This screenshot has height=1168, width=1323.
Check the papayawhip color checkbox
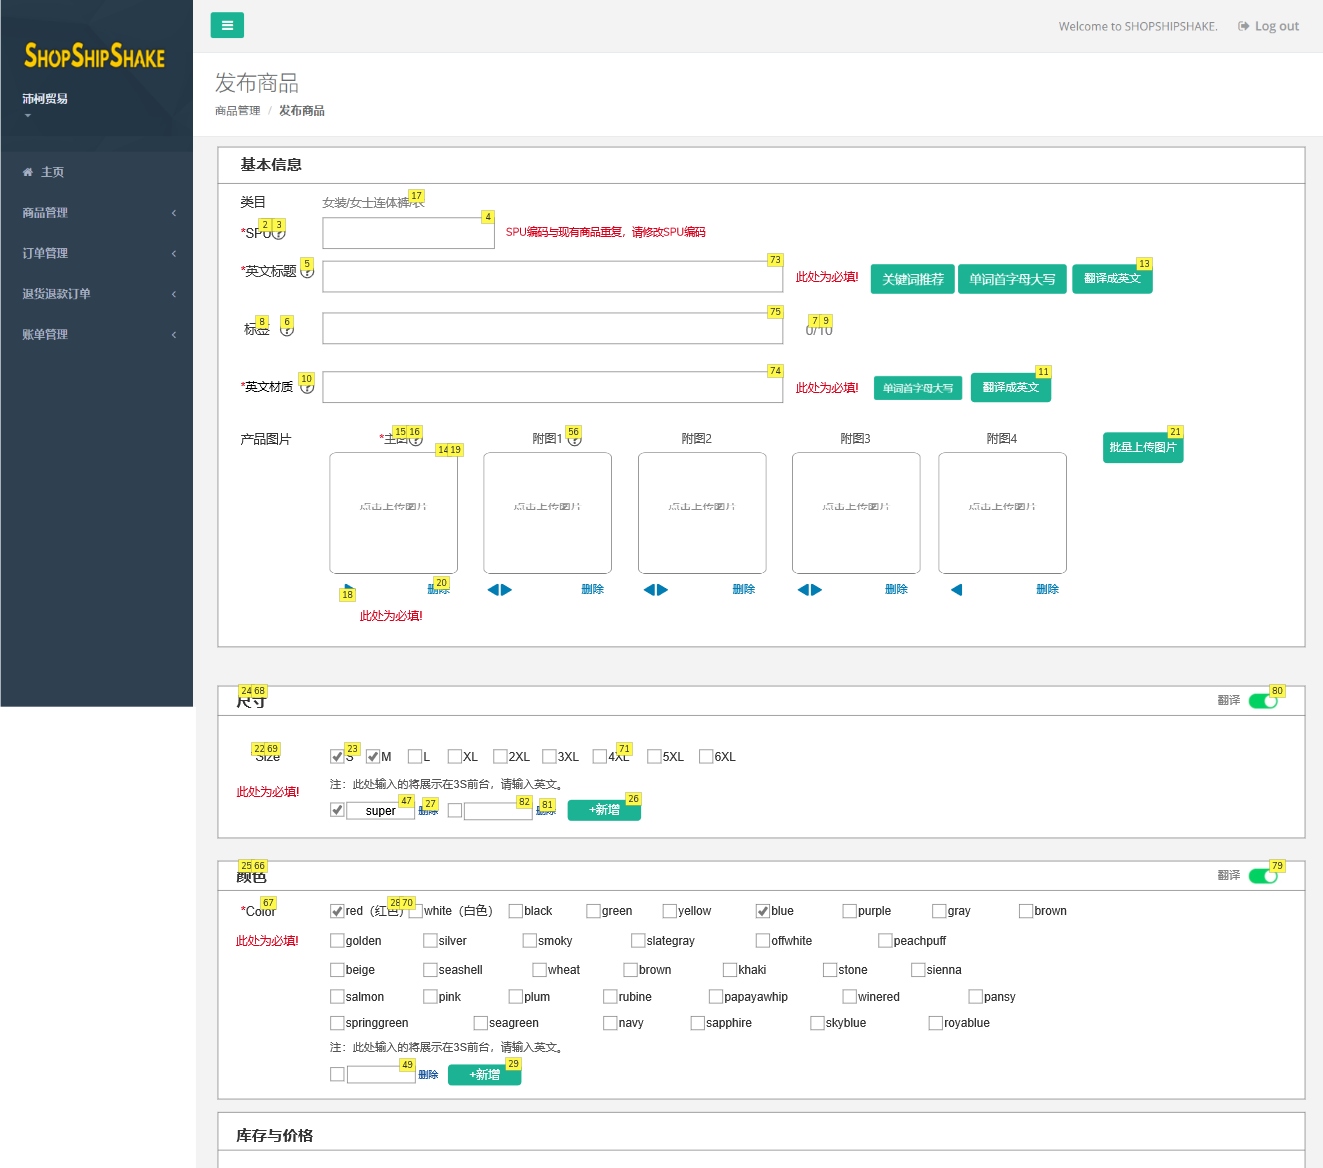(x=716, y=997)
